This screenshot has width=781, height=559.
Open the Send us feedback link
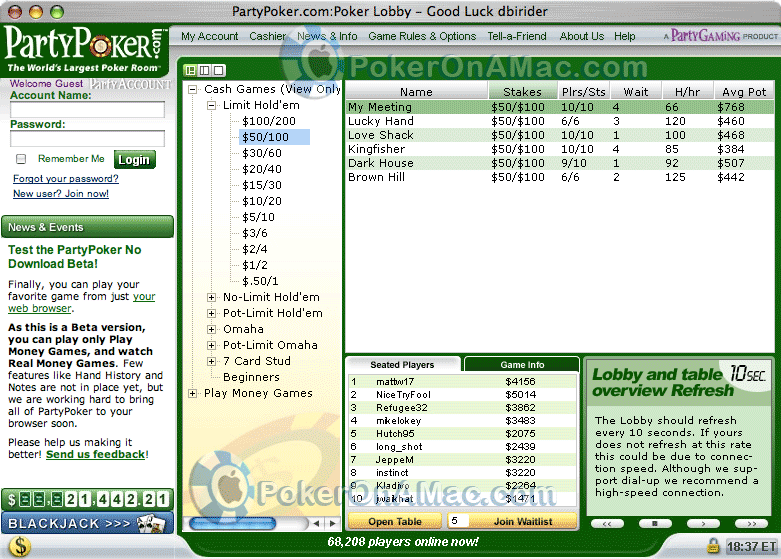pyautogui.click(x=95, y=454)
